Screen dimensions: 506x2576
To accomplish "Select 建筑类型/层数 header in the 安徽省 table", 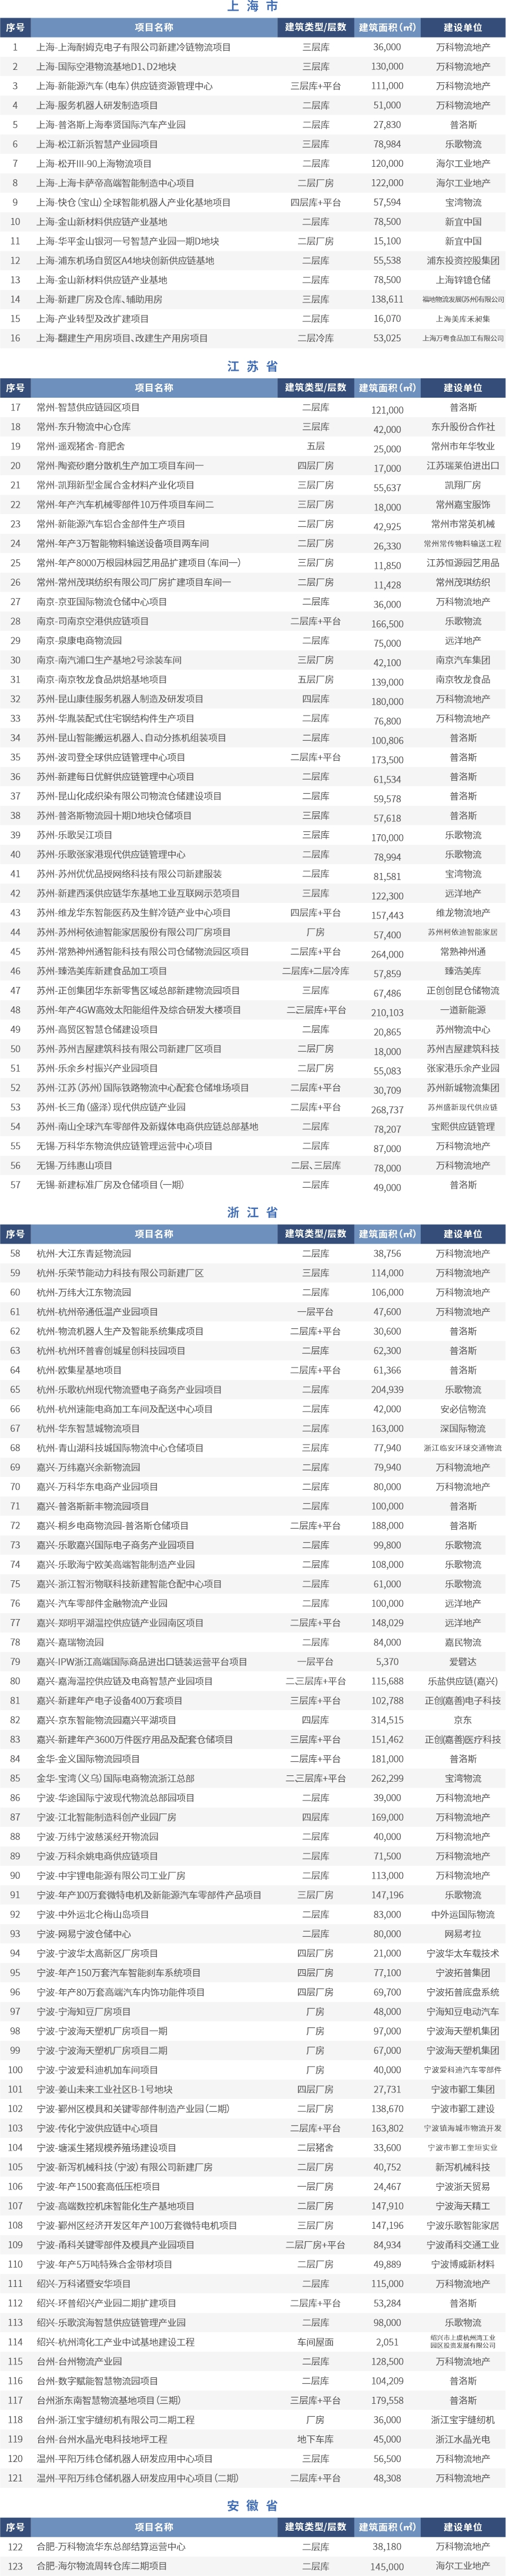I will 316,2527.
